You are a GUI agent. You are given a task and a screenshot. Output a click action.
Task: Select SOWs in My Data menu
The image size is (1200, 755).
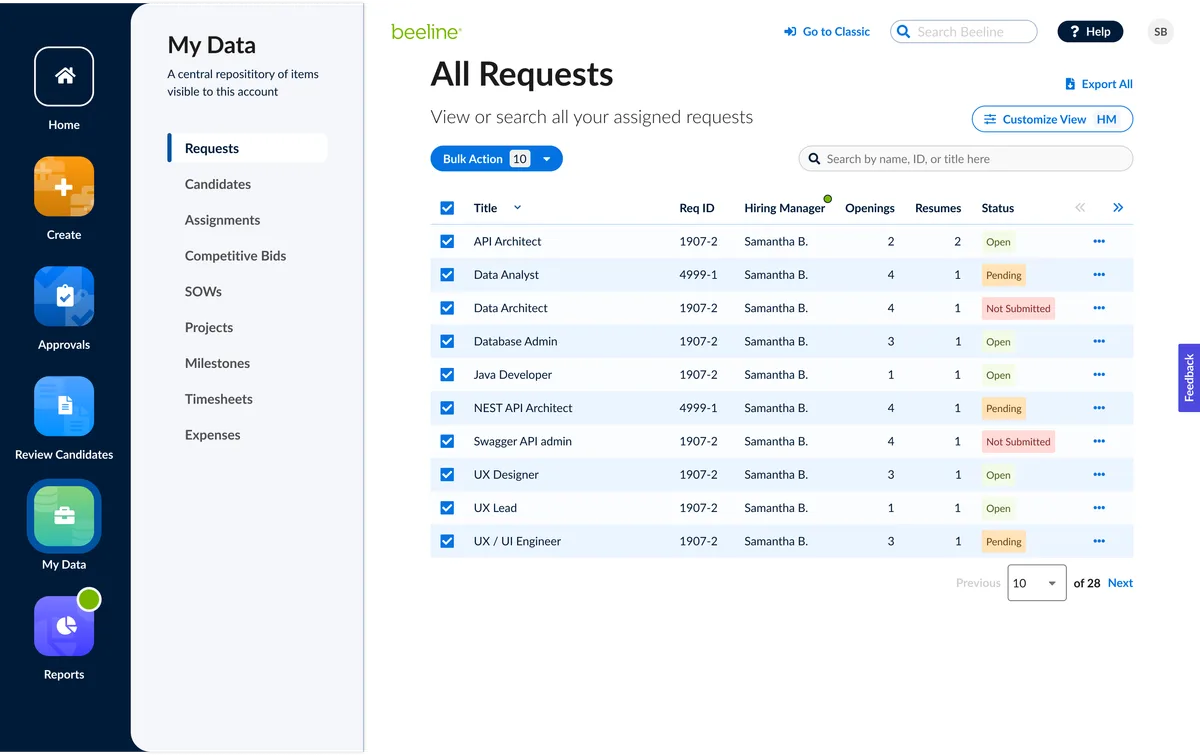[203, 292]
